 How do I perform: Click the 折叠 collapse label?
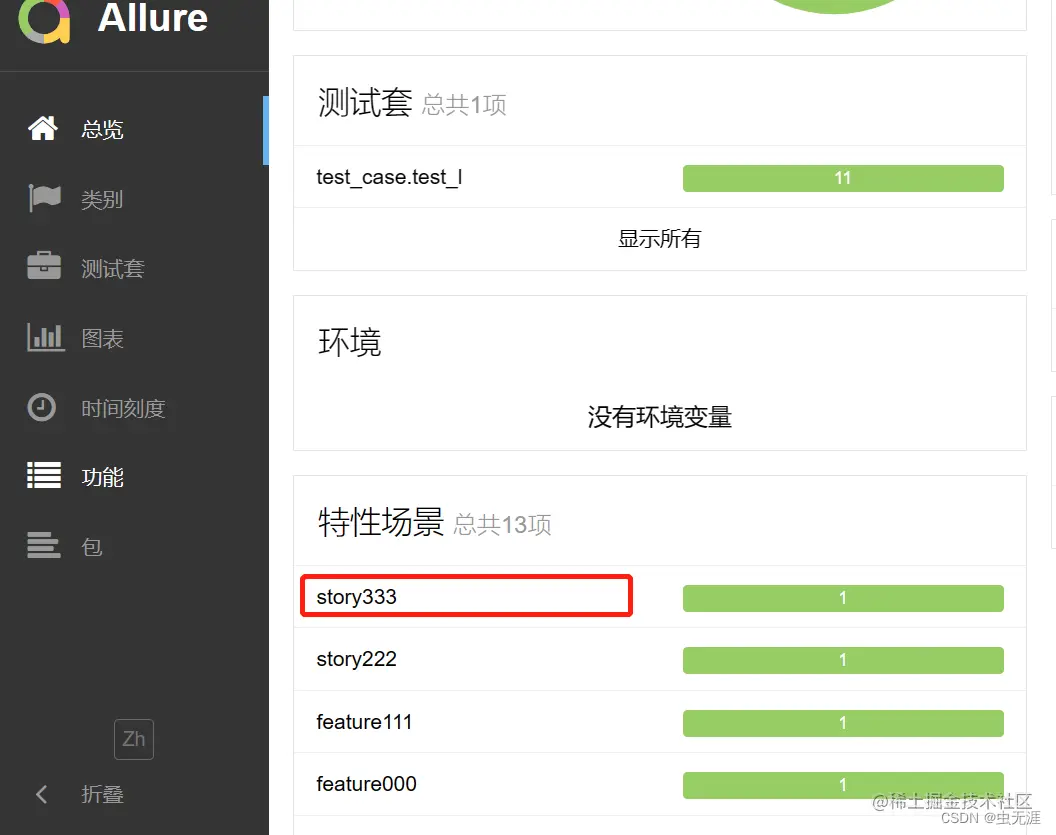(102, 795)
